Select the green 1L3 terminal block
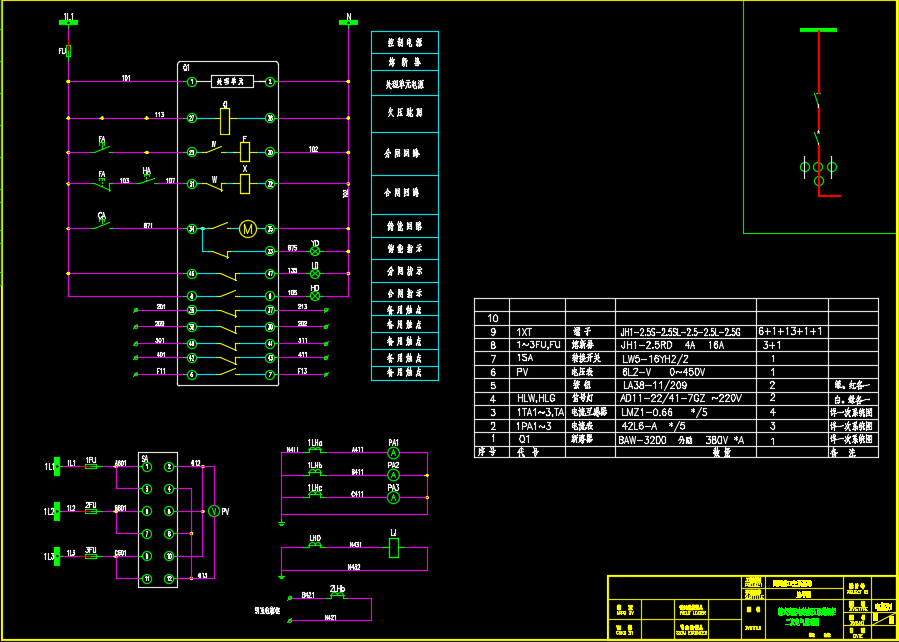The height and width of the screenshot is (642, 899). (57, 556)
